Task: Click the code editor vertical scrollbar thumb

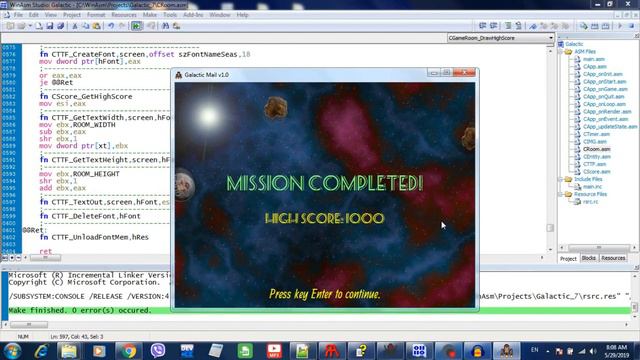Action: tap(550, 228)
